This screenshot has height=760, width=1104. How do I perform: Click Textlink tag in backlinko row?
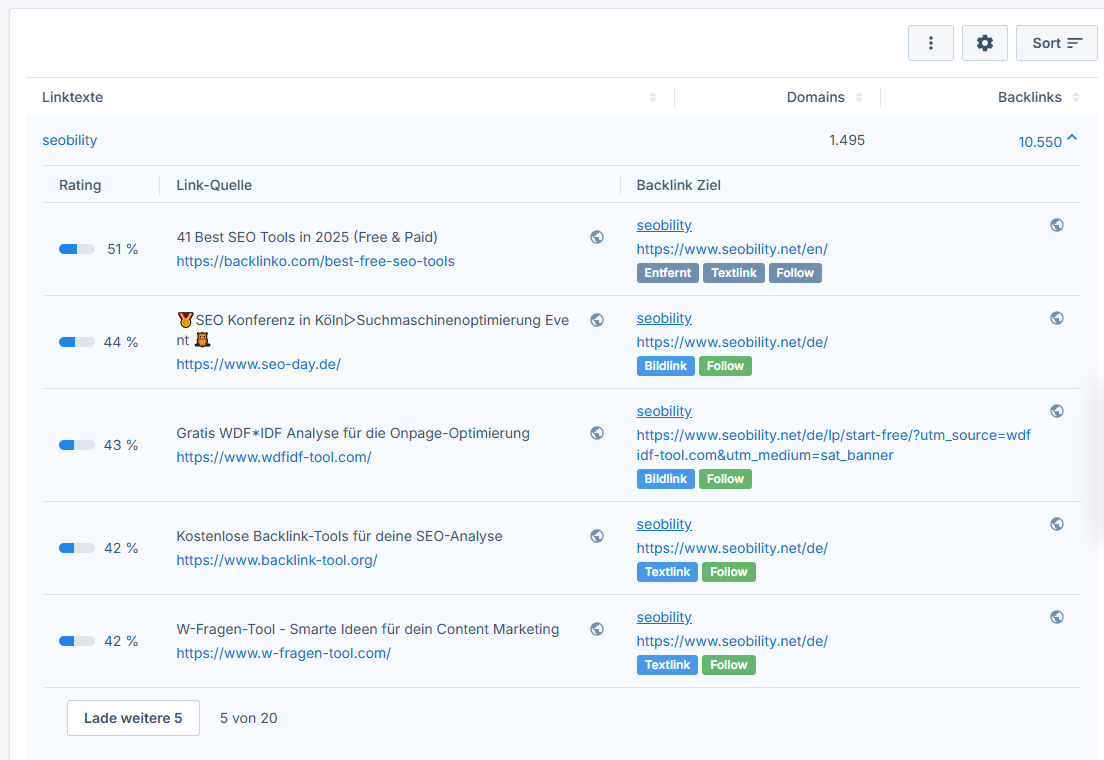click(x=734, y=273)
